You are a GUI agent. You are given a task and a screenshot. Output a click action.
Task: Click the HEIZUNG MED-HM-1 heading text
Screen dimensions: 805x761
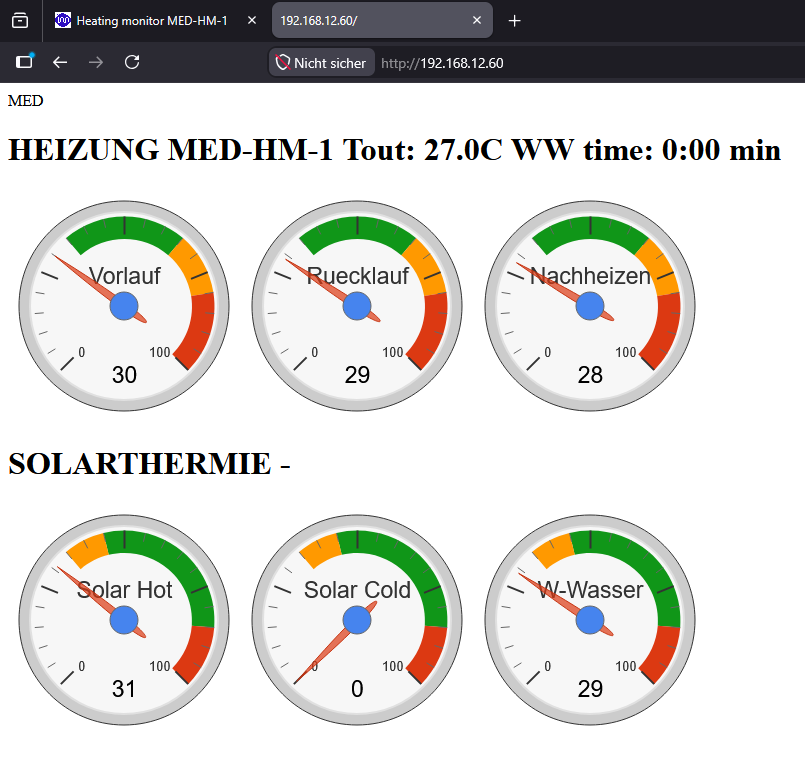tap(171, 150)
